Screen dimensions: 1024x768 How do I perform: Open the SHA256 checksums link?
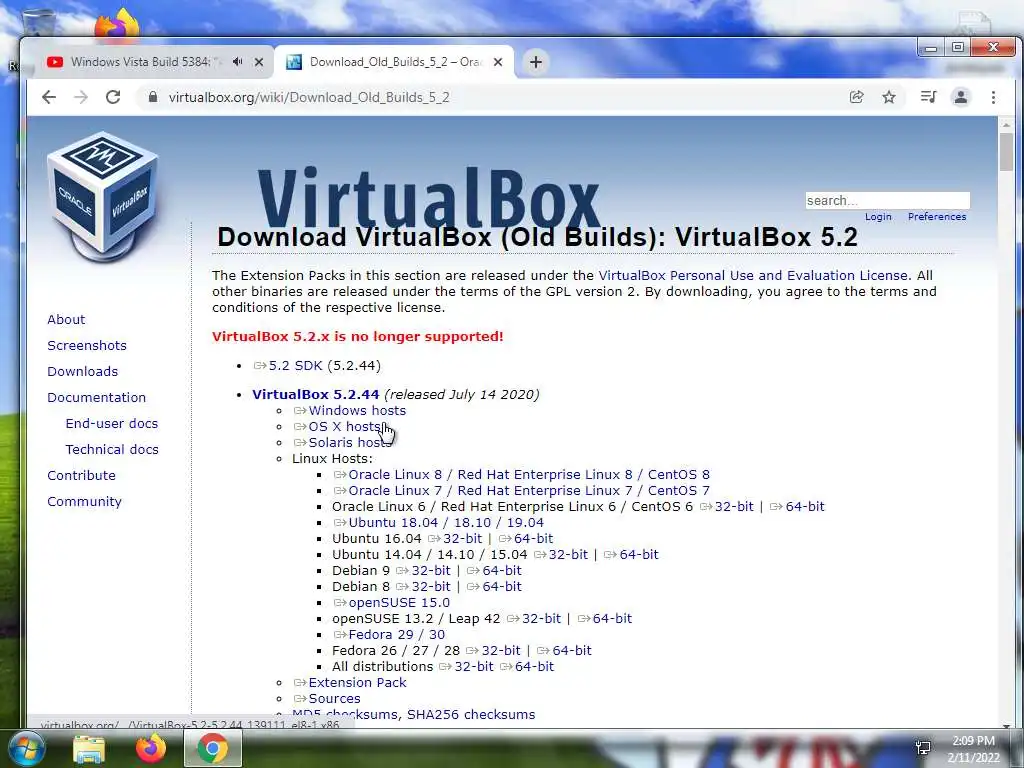[471, 714]
